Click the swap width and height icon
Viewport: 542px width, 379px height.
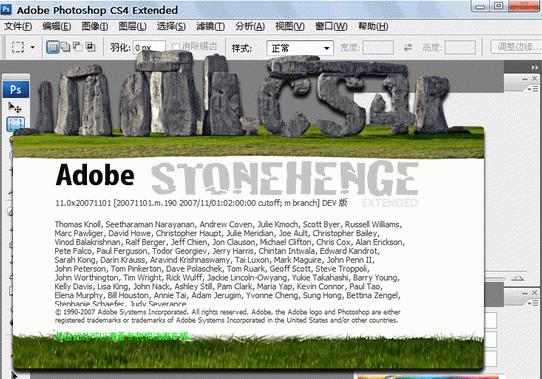(408, 47)
